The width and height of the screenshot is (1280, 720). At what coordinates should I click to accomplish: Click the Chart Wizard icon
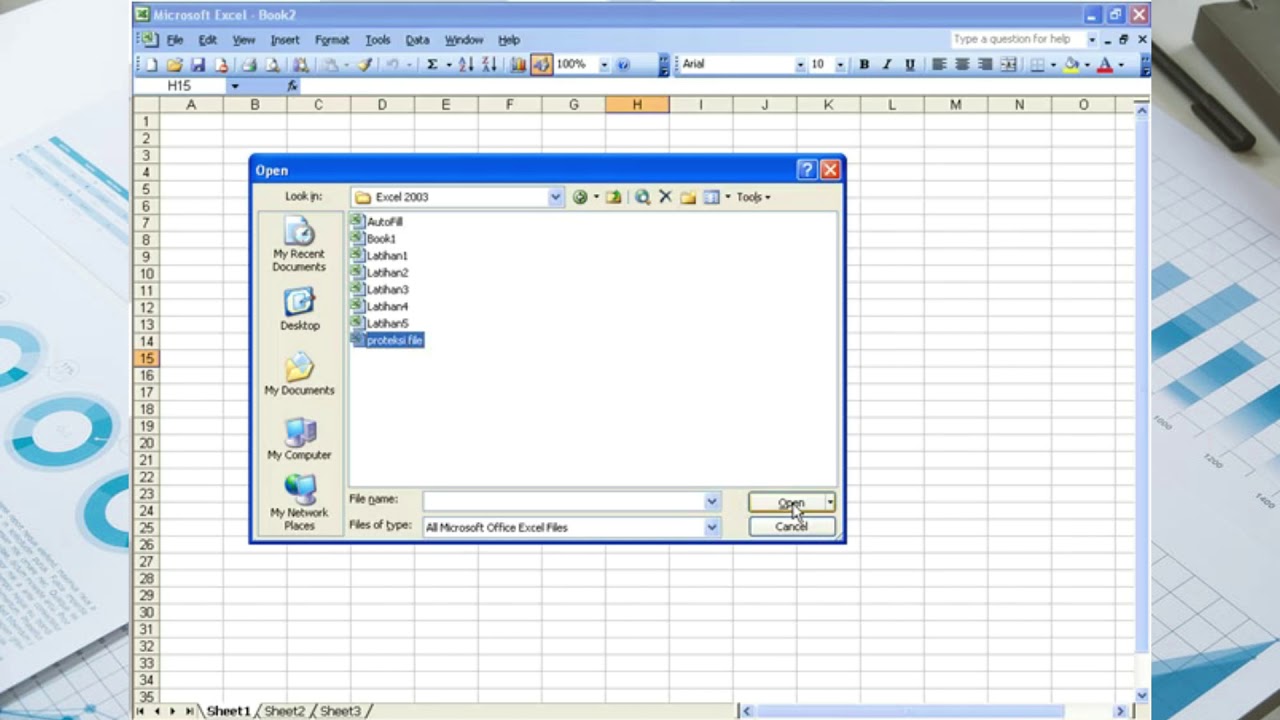(x=518, y=64)
